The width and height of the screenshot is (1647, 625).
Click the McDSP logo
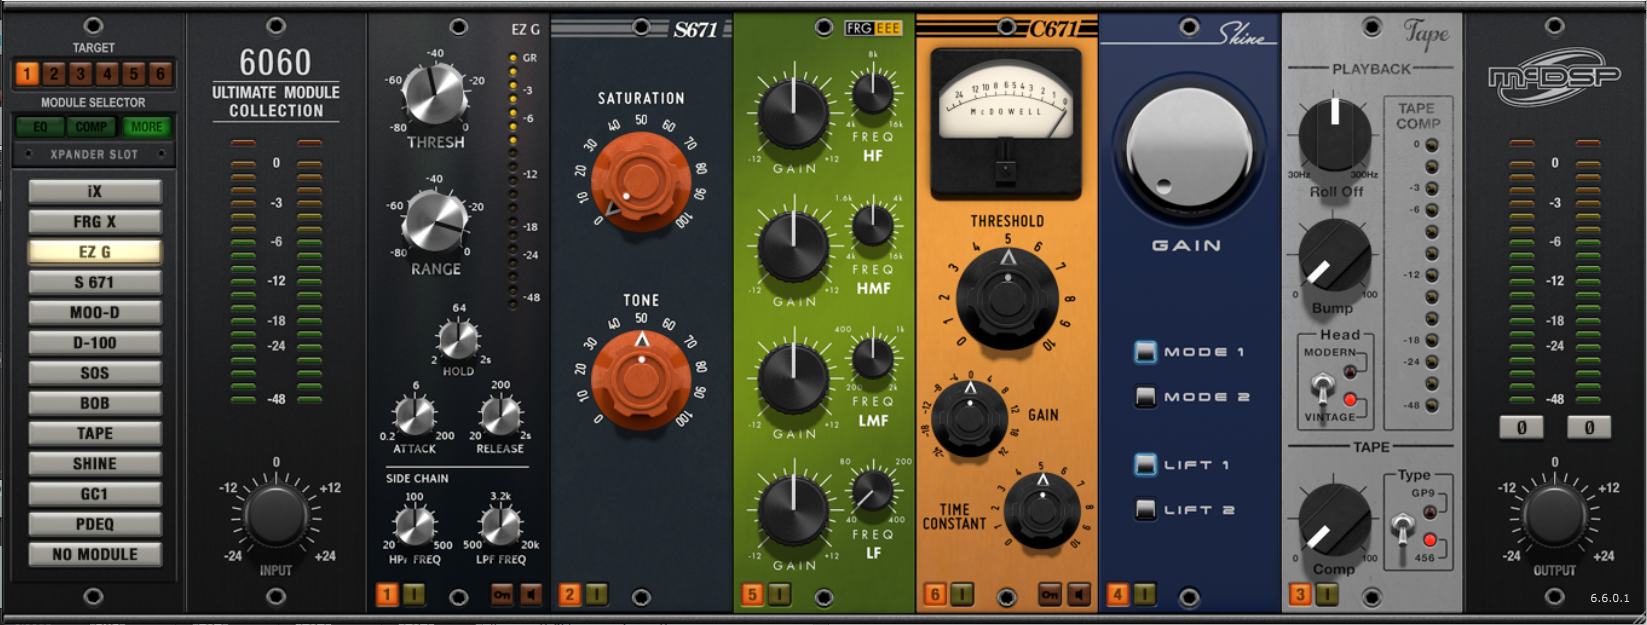click(1554, 76)
